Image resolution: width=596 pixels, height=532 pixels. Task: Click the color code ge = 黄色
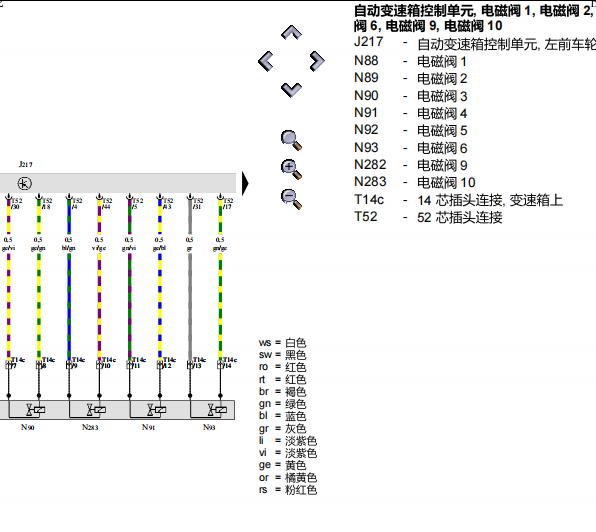pos(282,465)
